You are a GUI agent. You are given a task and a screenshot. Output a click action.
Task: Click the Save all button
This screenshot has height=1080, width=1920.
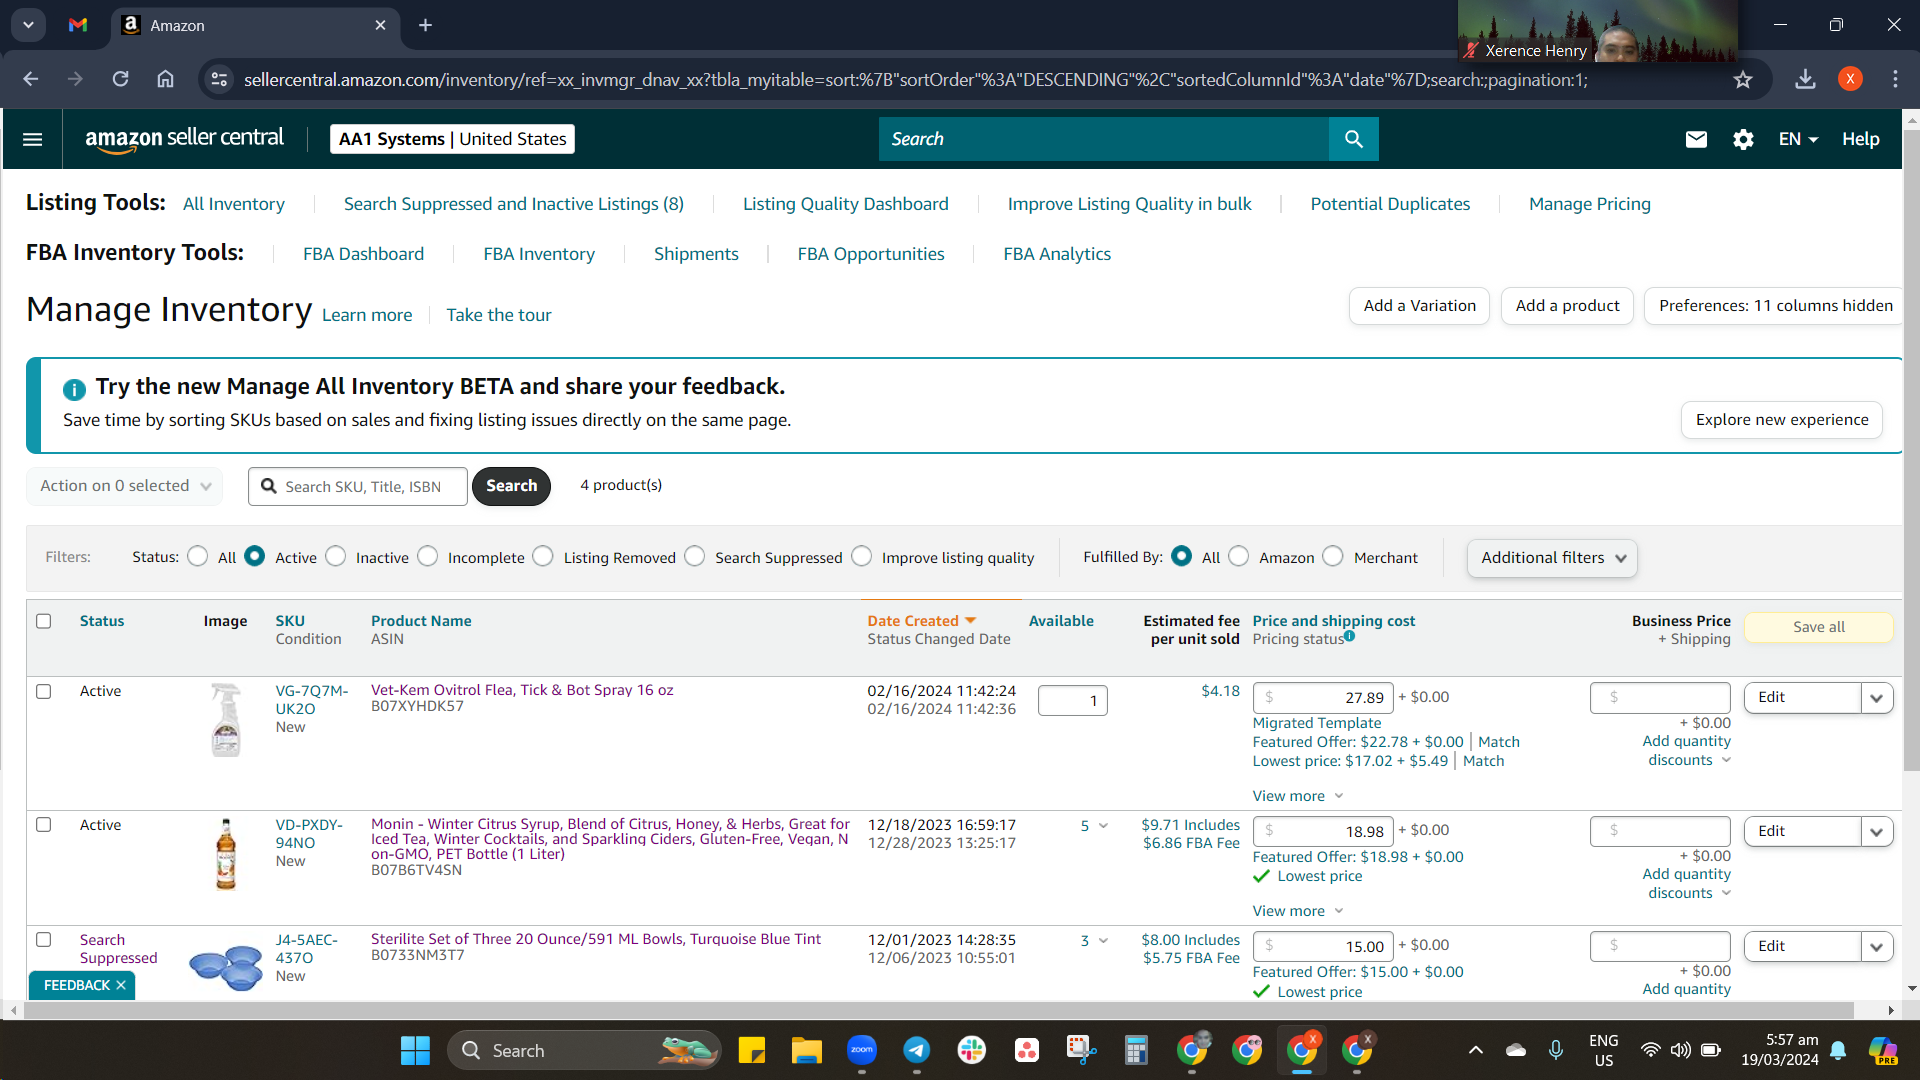tap(1819, 627)
